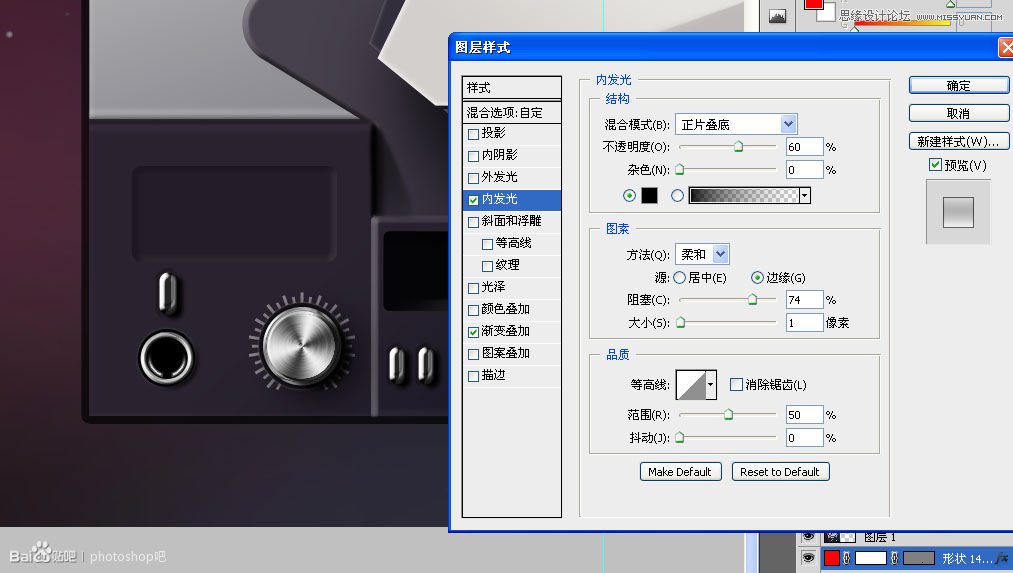Image resolution: width=1013 pixels, height=573 pixels.
Task: Click the 抖动 jitter slider handle
Action: (x=680, y=437)
